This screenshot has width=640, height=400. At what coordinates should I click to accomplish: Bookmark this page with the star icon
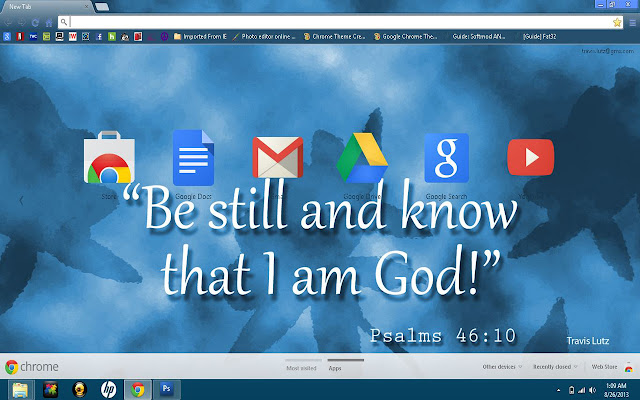(x=617, y=22)
